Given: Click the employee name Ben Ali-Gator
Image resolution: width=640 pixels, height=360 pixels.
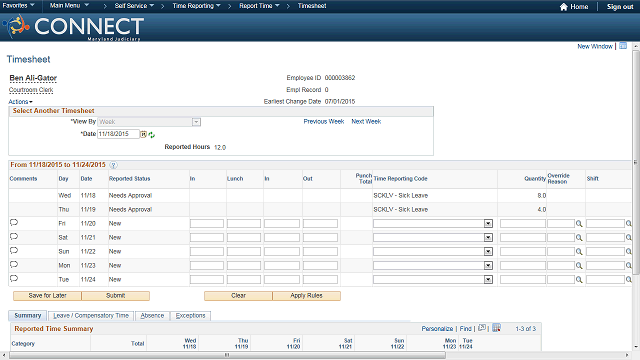Looking at the screenshot, I should [33, 78].
